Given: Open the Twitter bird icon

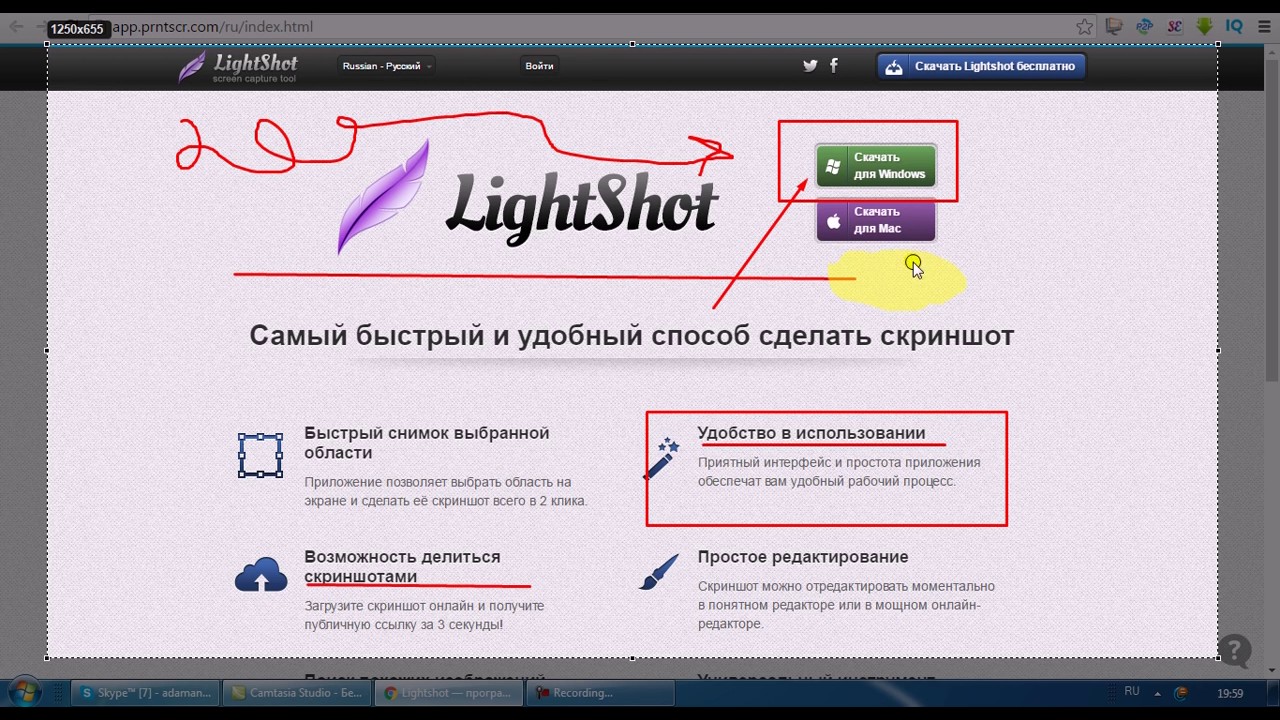Looking at the screenshot, I should tap(810, 66).
